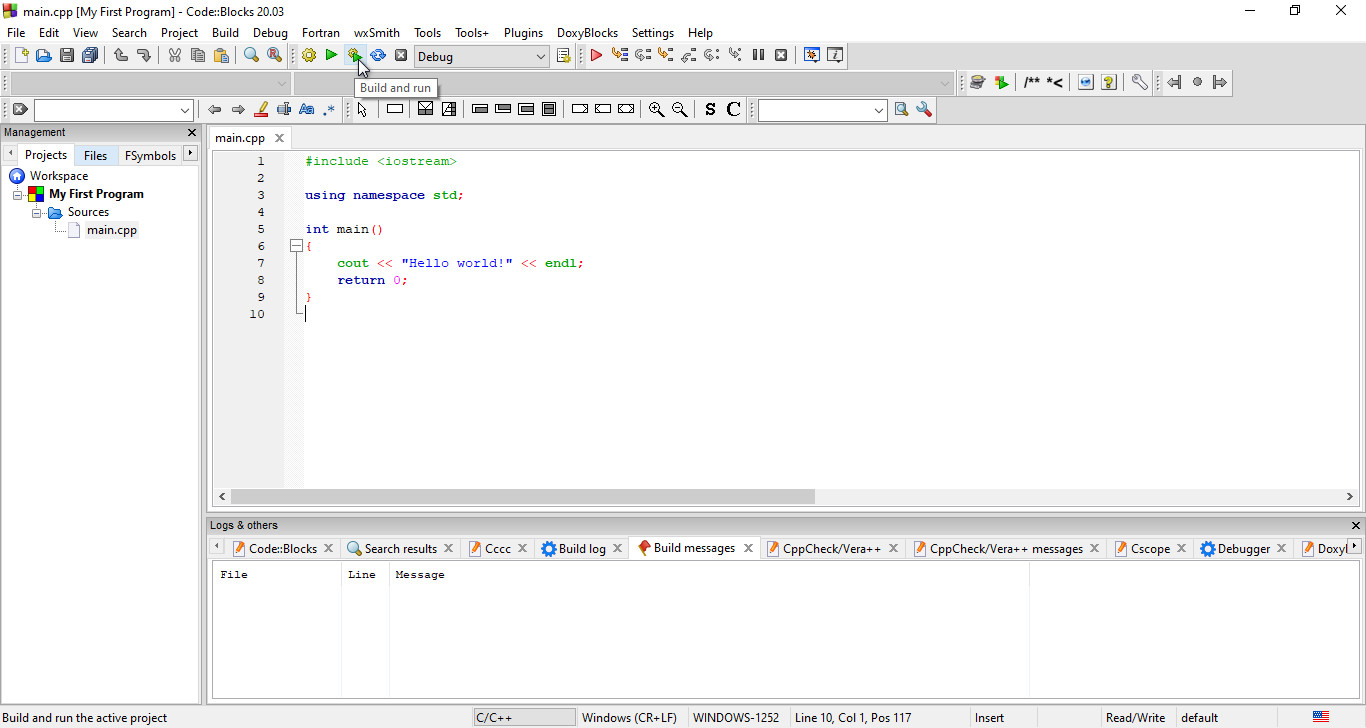The image size is (1366, 728).
Task: Switch to the Files tab in Management
Action: [x=95, y=155]
